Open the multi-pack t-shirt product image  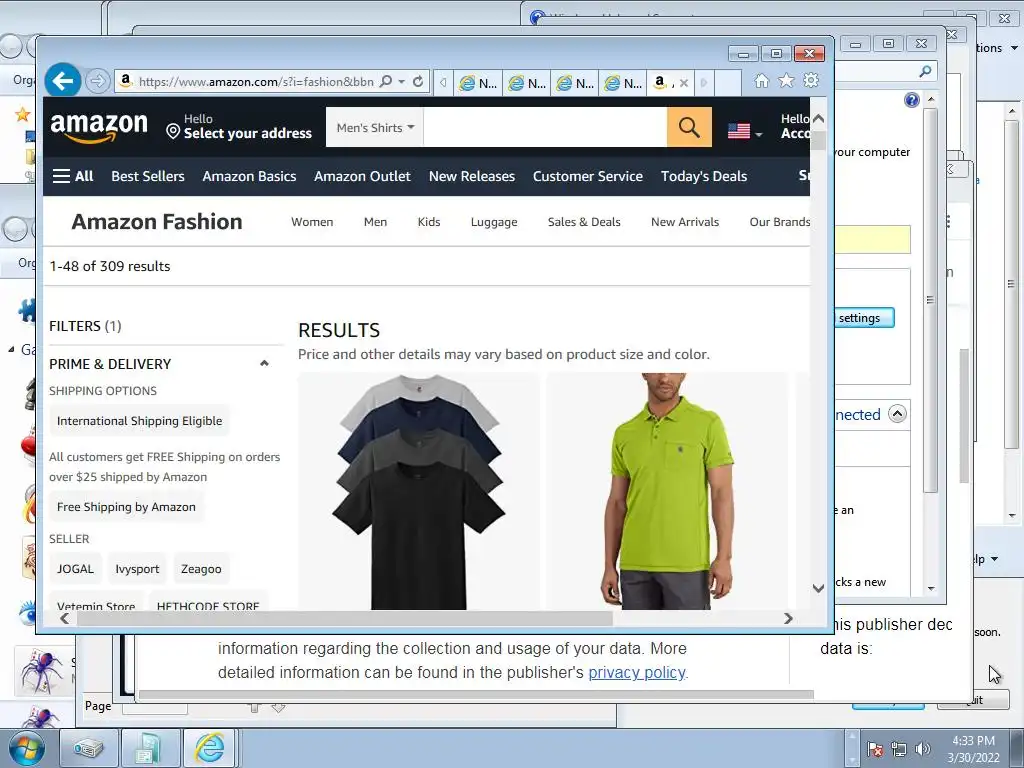[419, 491]
